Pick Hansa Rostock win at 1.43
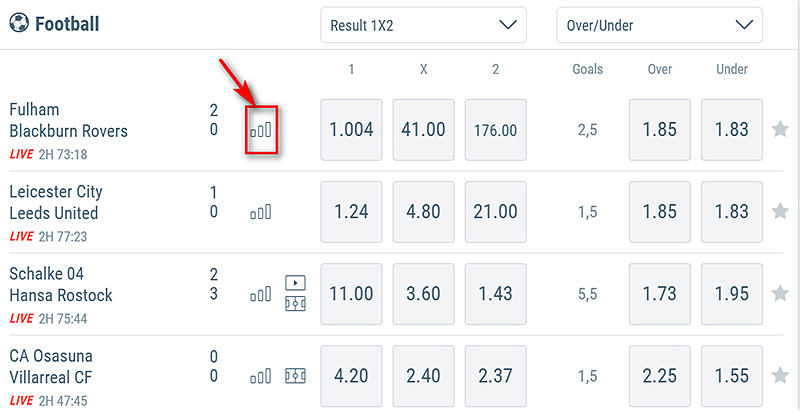Image resolution: width=800 pixels, height=411 pixels. click(496, 294)
